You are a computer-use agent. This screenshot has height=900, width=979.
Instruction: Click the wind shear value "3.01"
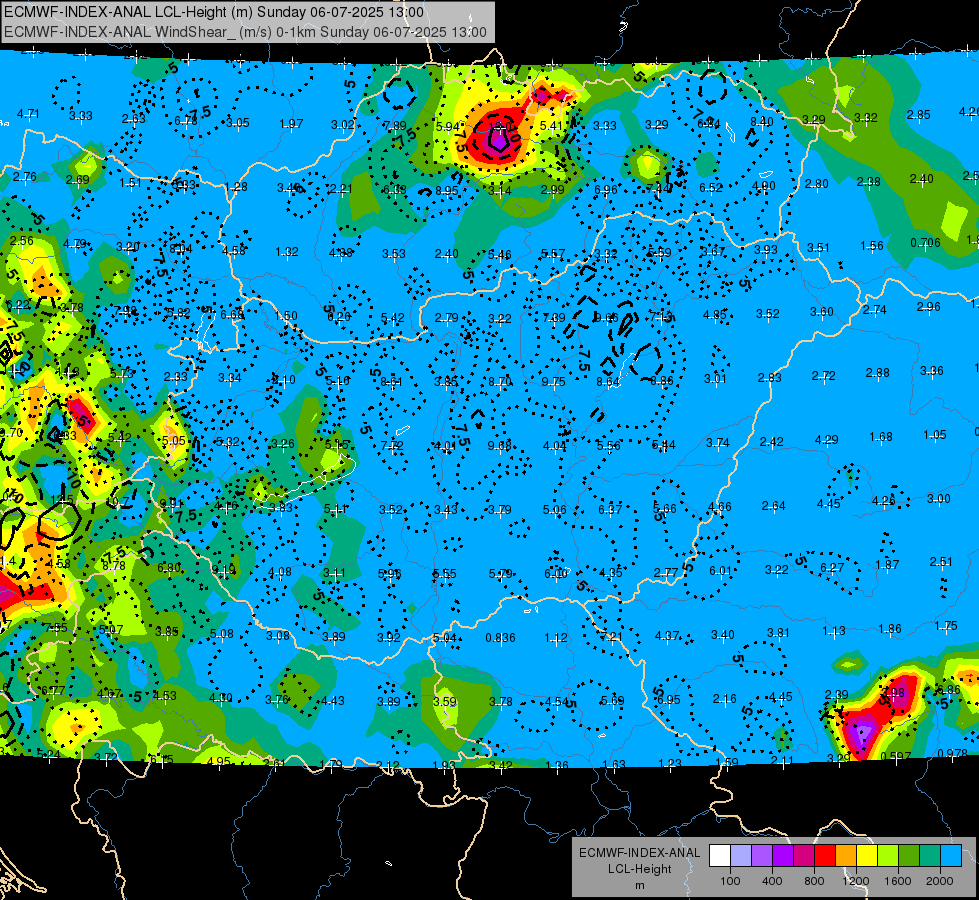click(x=715, y=378)
